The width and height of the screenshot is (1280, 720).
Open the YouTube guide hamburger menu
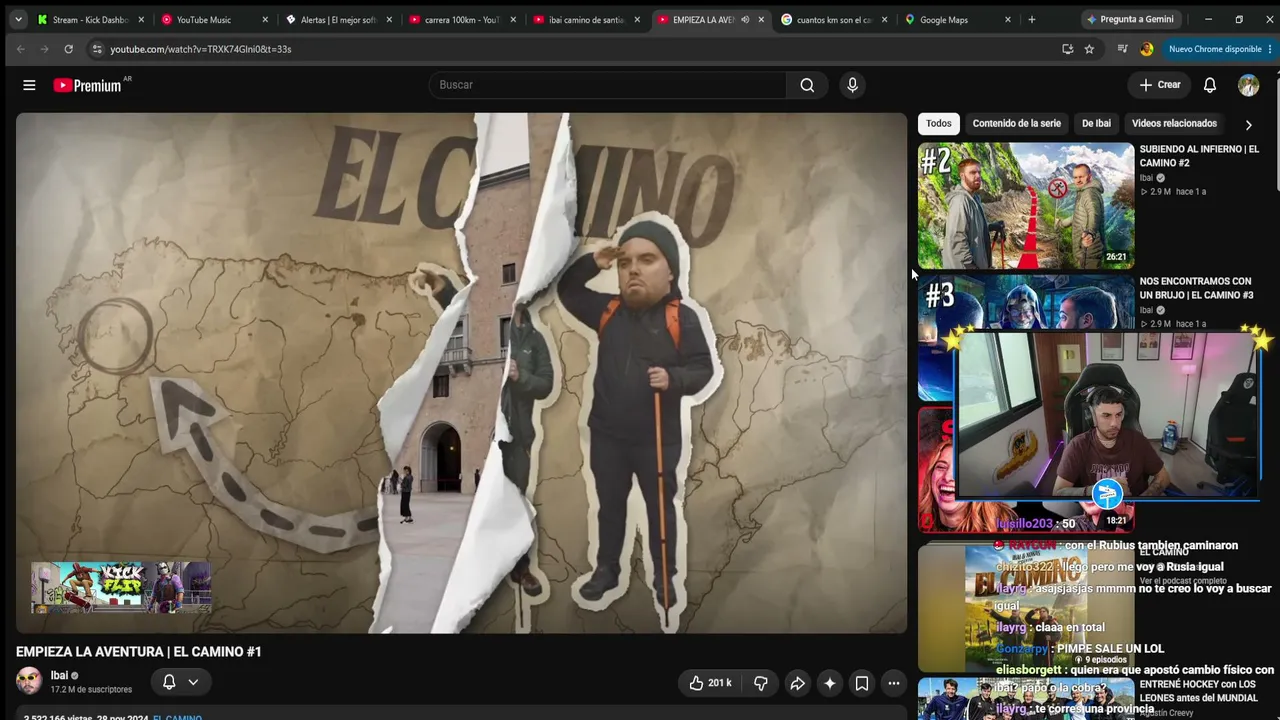29,85
